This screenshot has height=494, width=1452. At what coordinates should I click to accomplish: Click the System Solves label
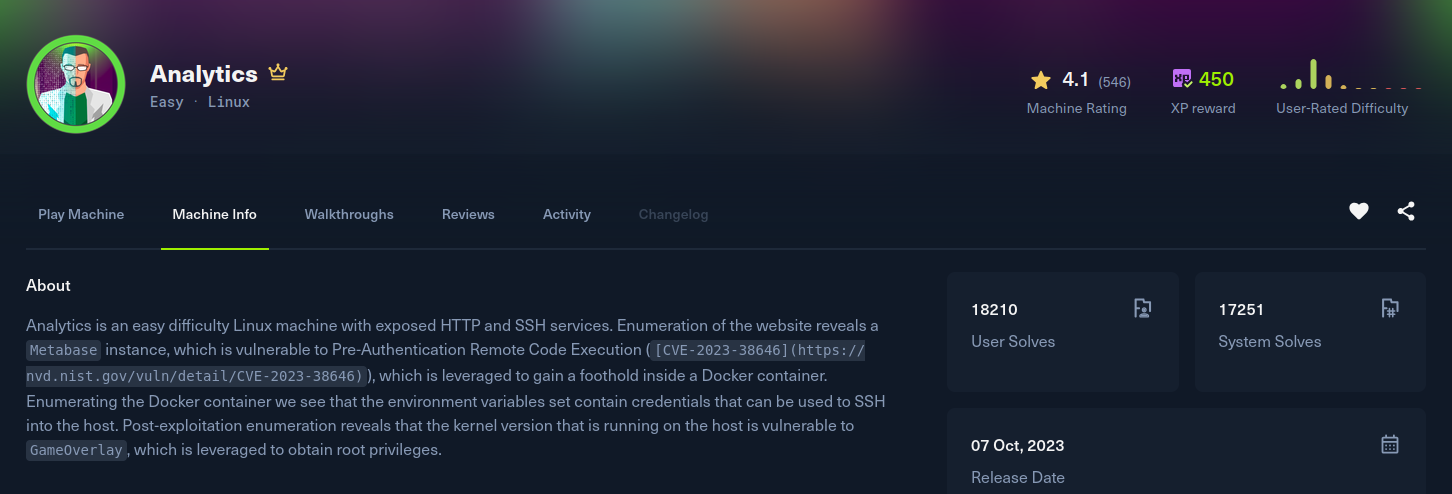(x=1270, y=341)
